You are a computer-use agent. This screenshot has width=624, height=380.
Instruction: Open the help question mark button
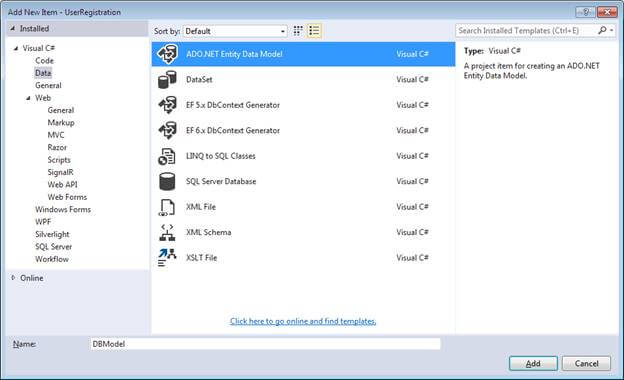pos(586,12)
